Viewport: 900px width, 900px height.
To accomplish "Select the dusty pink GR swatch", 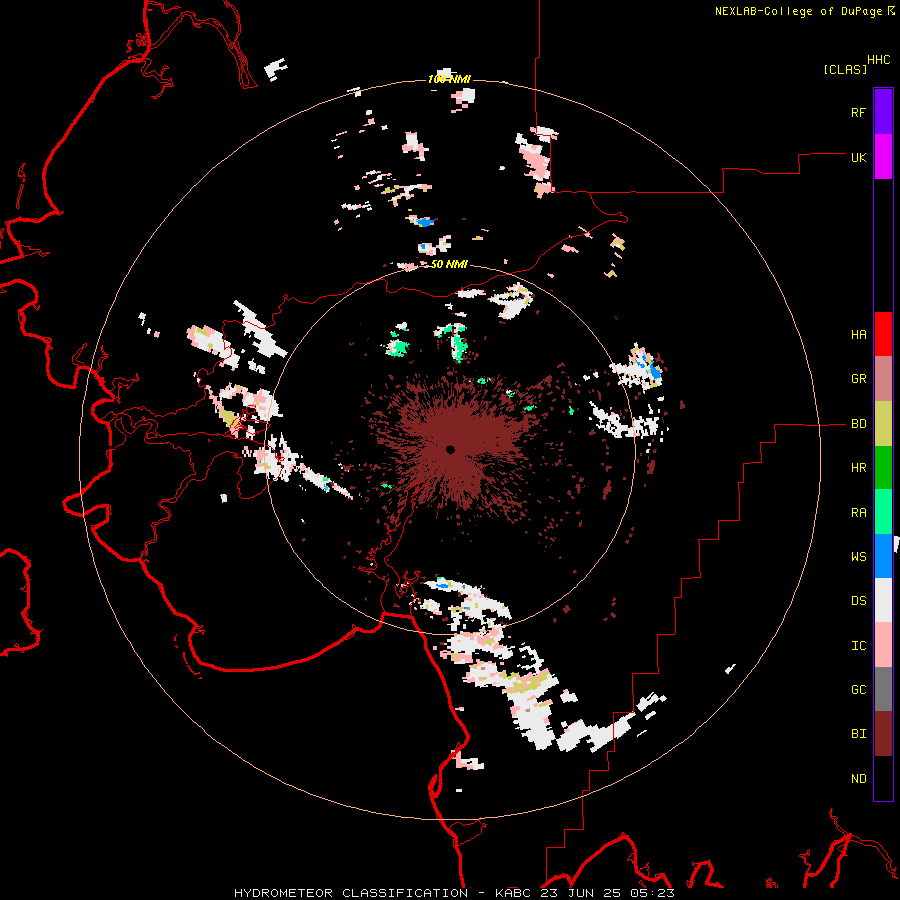I will tap(883, 379).
